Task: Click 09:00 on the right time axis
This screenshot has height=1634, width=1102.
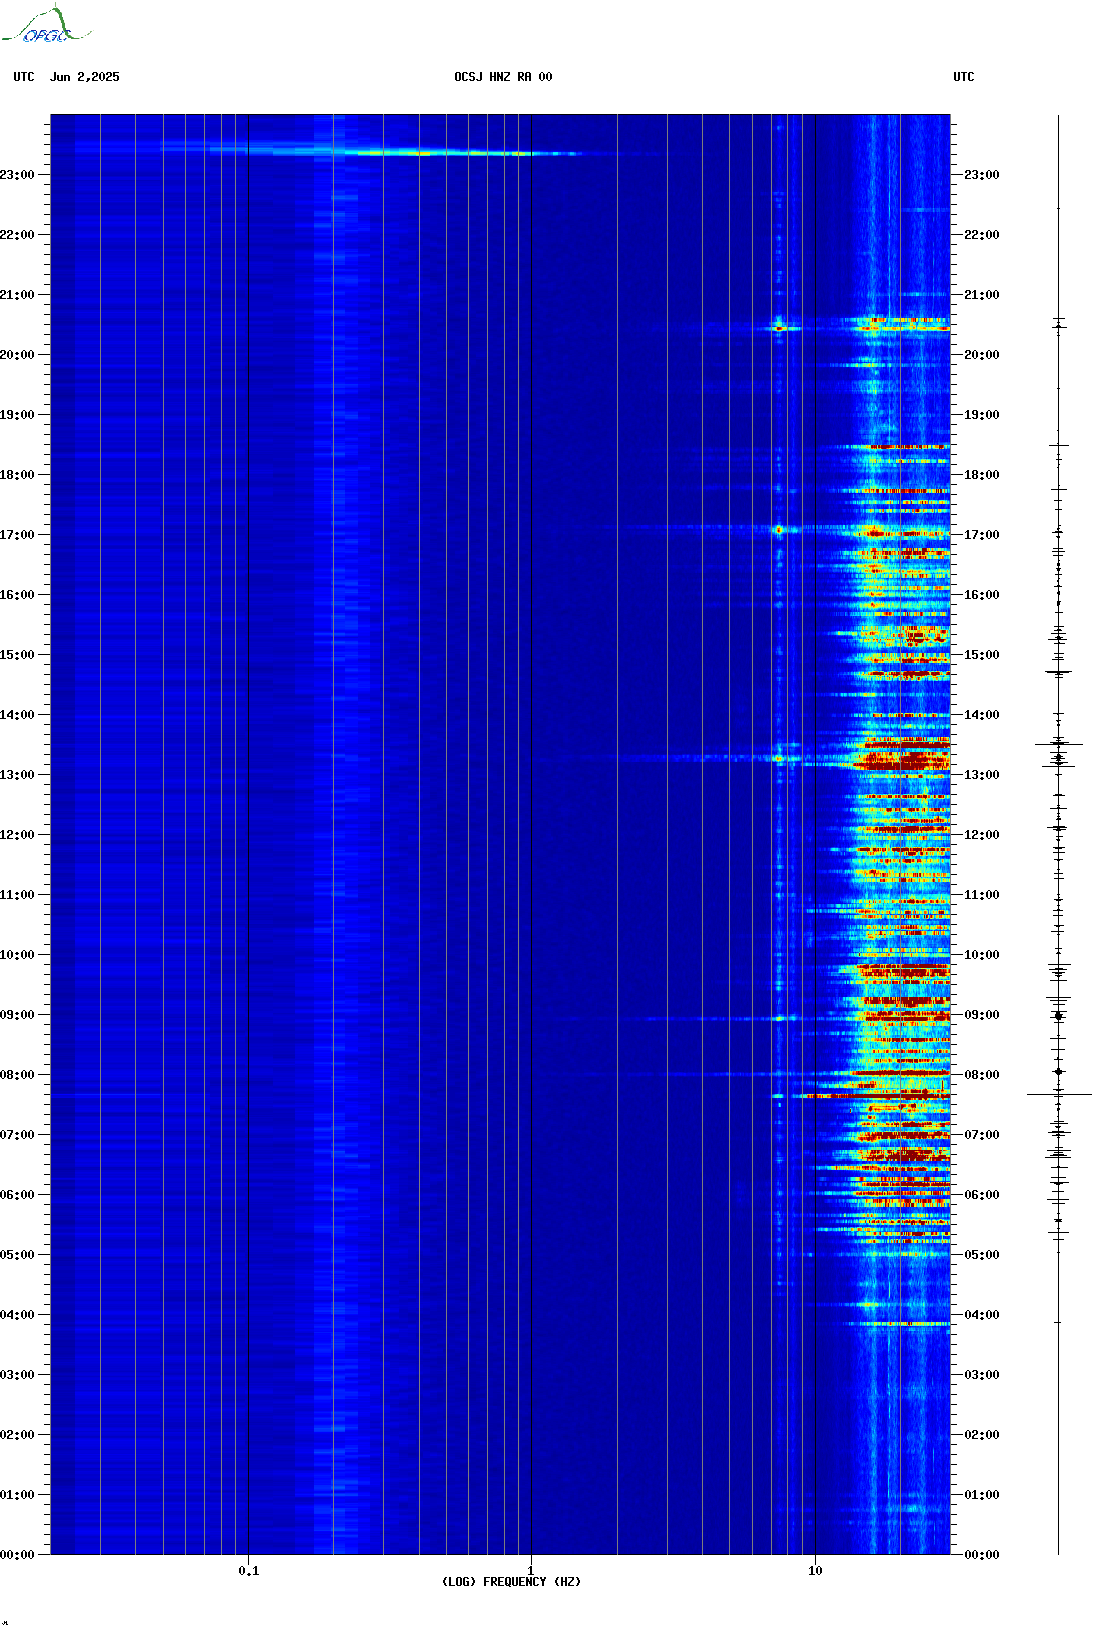Action: tap(982, 1015)
